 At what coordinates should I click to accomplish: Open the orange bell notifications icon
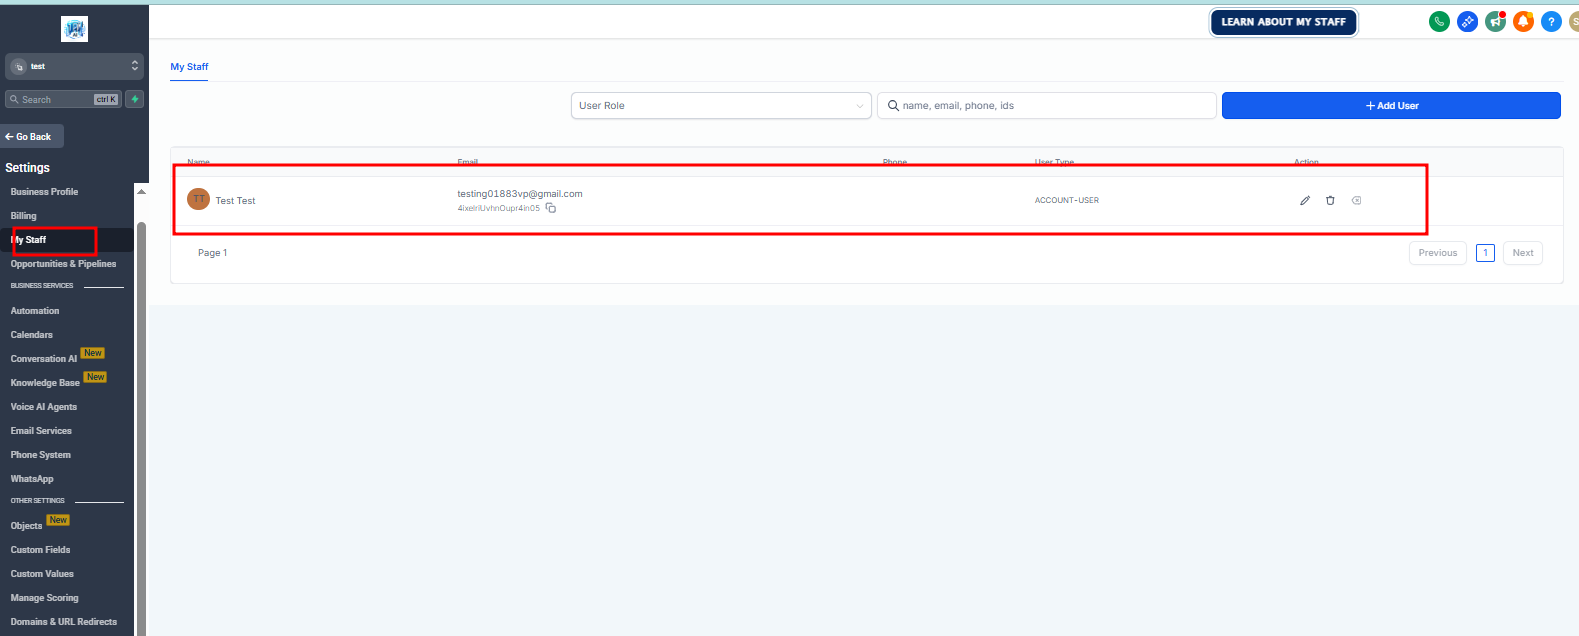coord(1523,21)
